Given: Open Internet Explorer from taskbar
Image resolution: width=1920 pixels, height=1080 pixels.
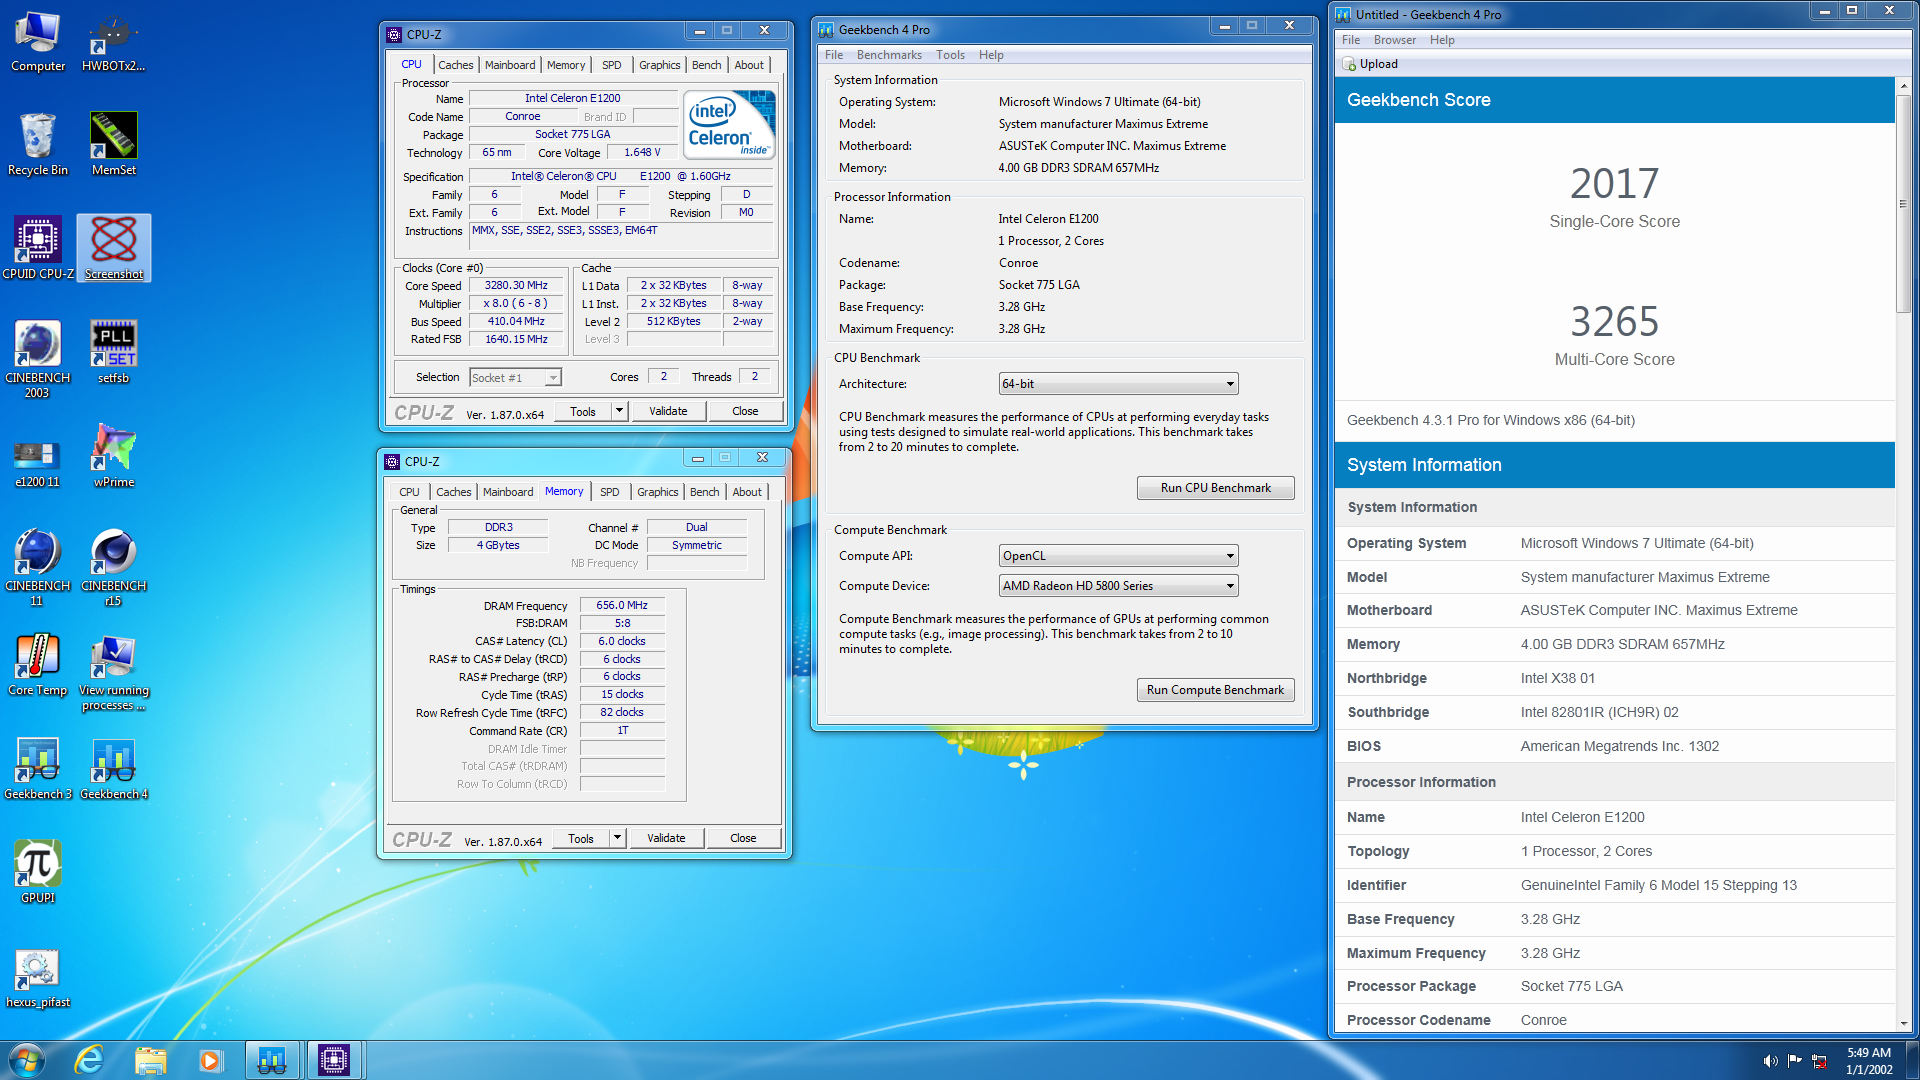Looking at the screenshot, I should coord(90,1060).
